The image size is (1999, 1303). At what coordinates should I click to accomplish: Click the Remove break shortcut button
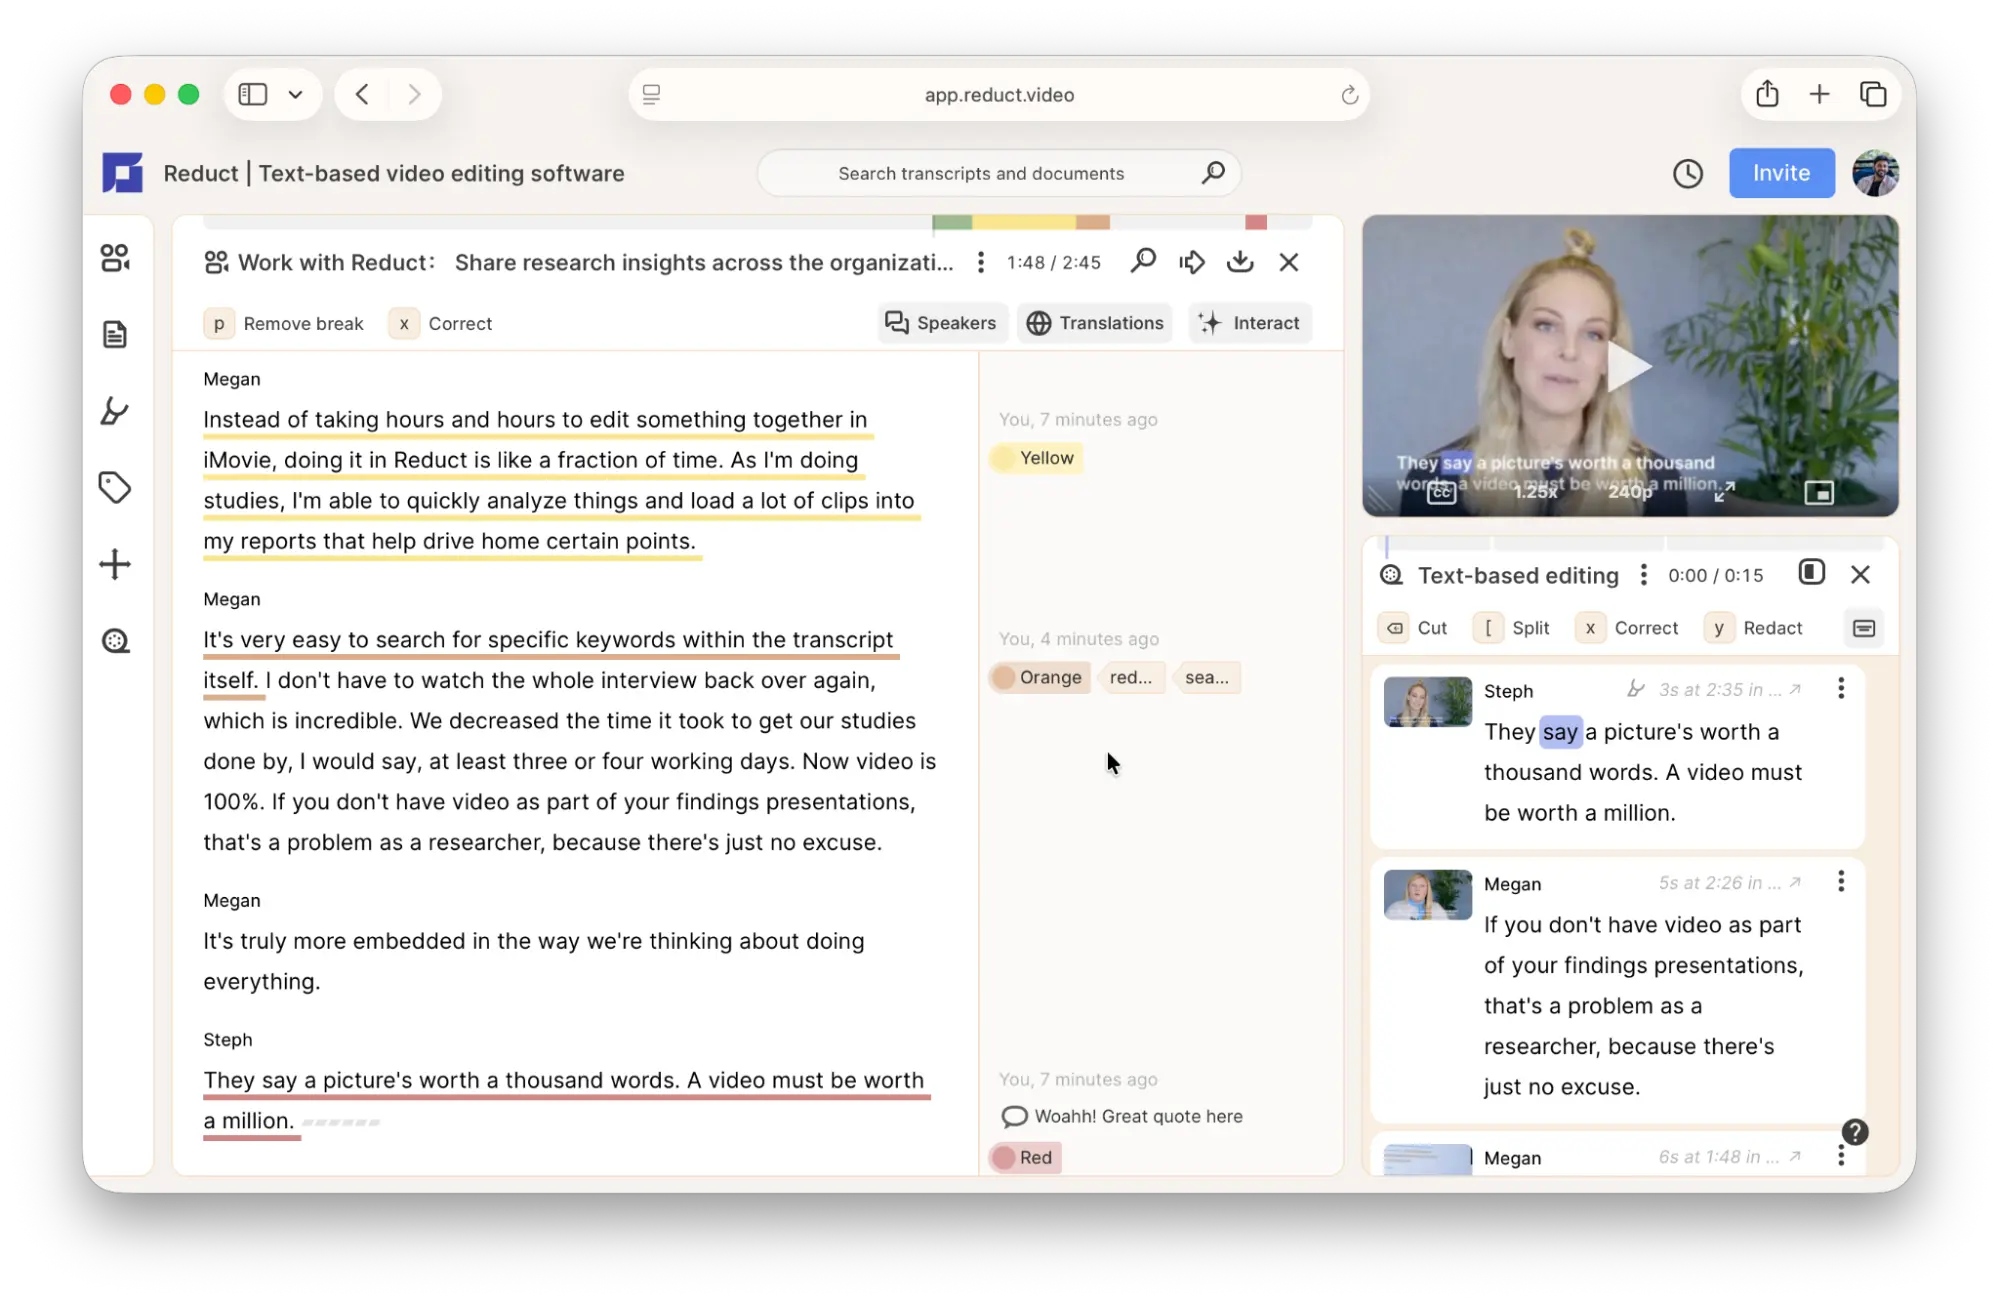[284, 323]
